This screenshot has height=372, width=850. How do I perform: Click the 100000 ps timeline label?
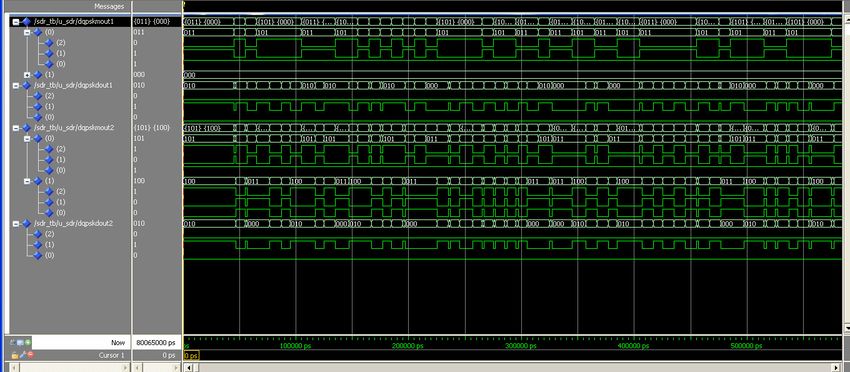[295, 346]
